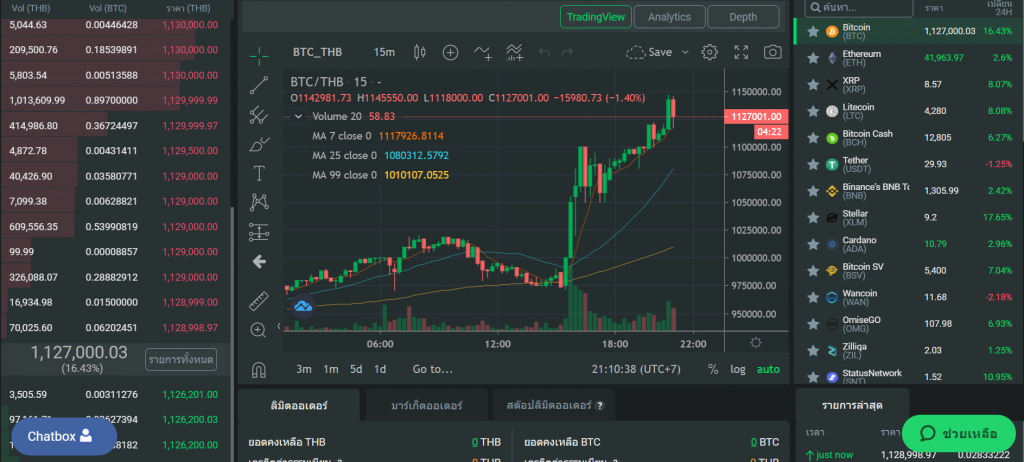Favorite XRP with its star
Image resolution: width=1024 pixels, height=462 pixels.
pos(813,84)
